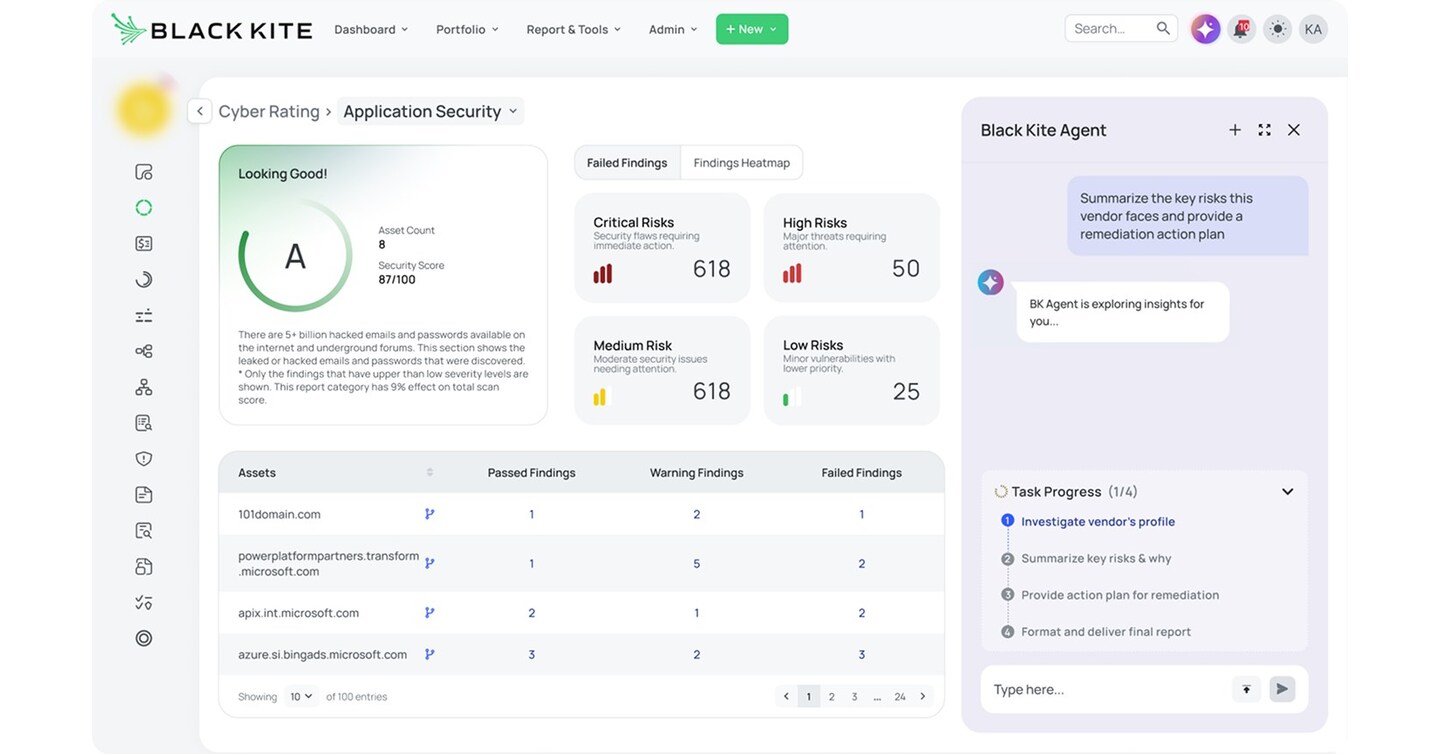The height and width of the screenshot is (754, 1440).
Task: Open the Black Kite AI agent sparkle icon
Action: pyautogui.click(x=1205, y=29)
